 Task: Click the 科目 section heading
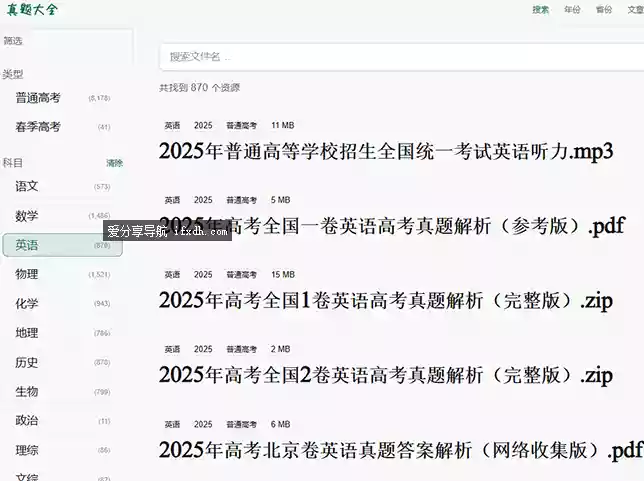13,163
